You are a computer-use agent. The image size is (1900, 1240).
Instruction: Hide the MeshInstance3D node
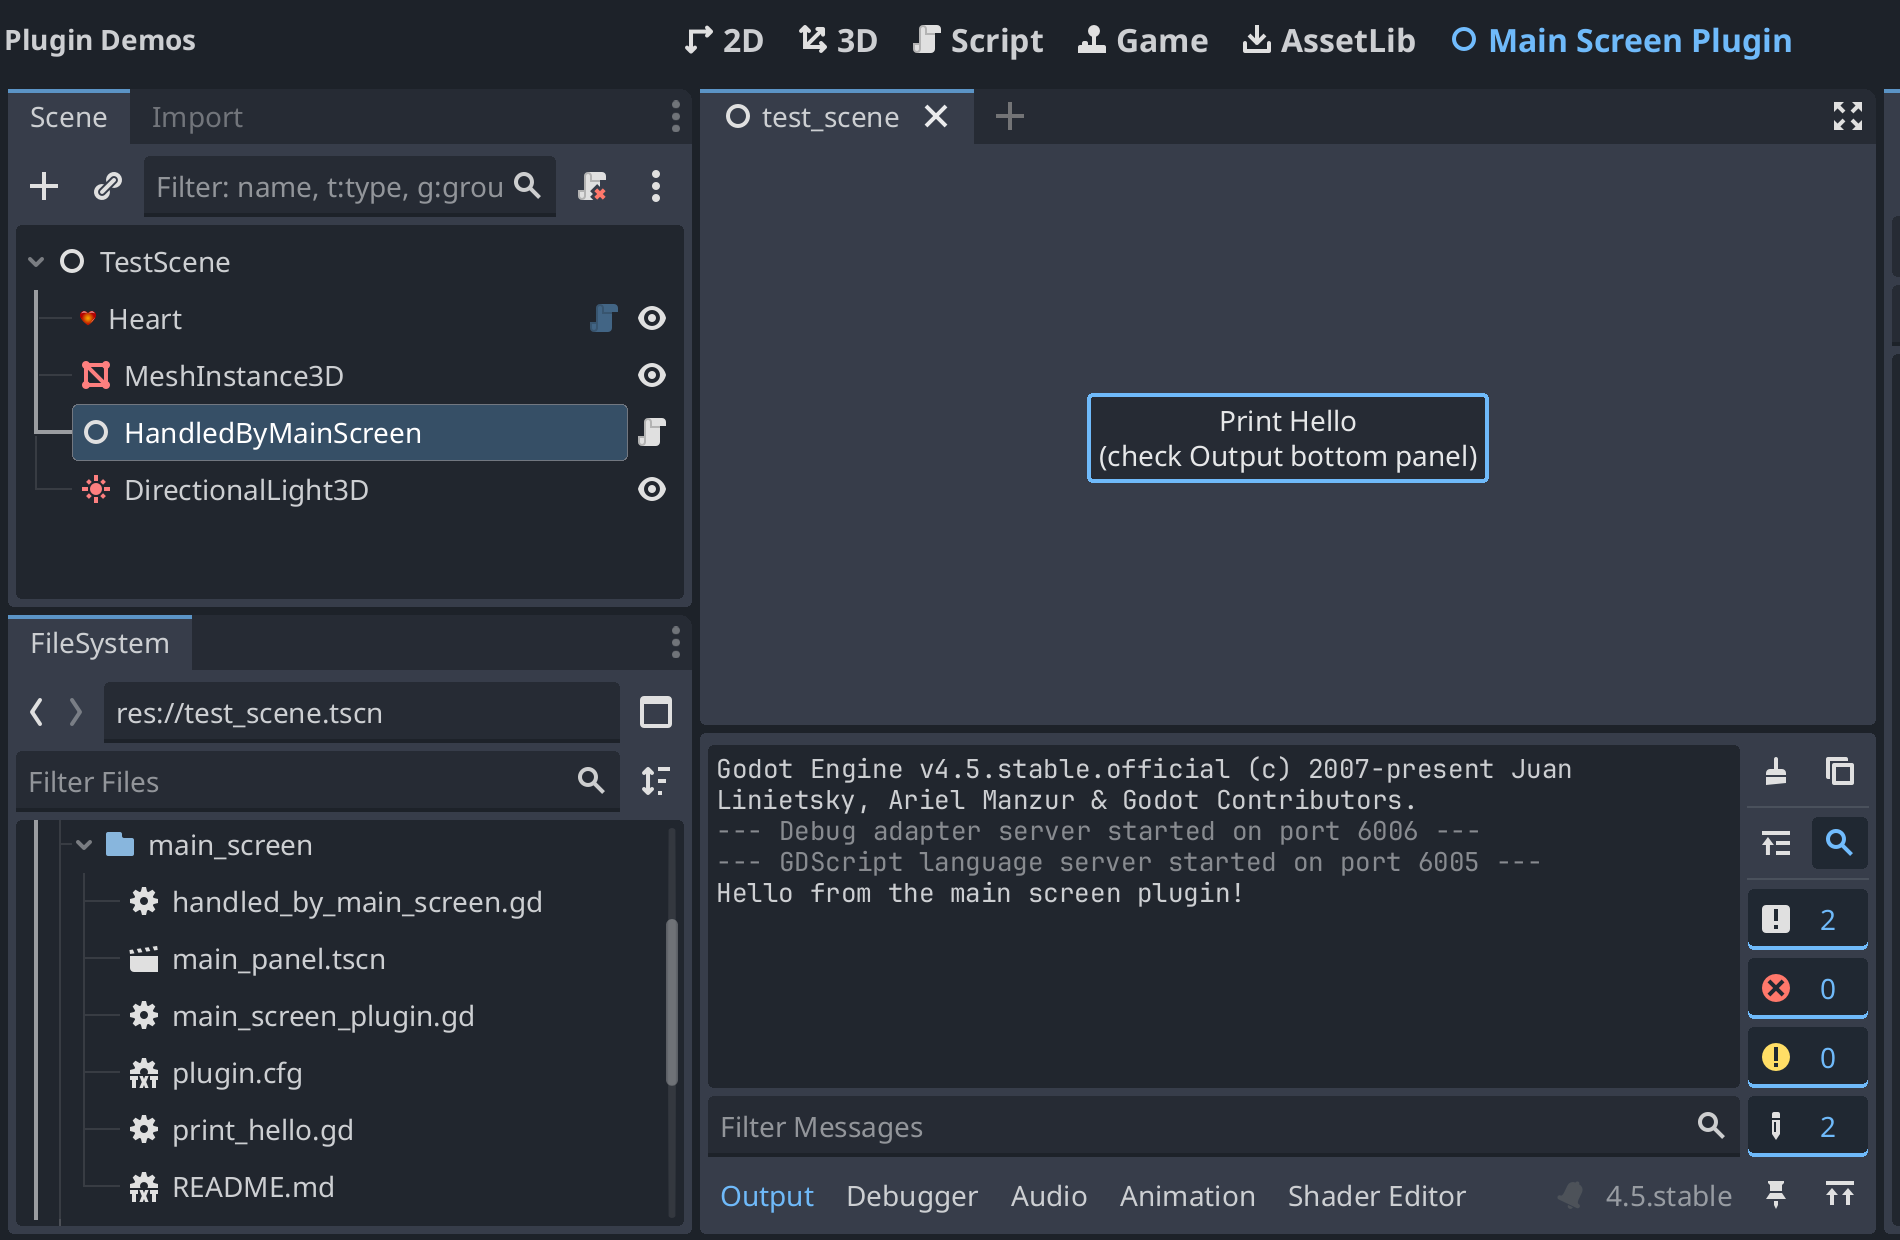tap(652, 375)
